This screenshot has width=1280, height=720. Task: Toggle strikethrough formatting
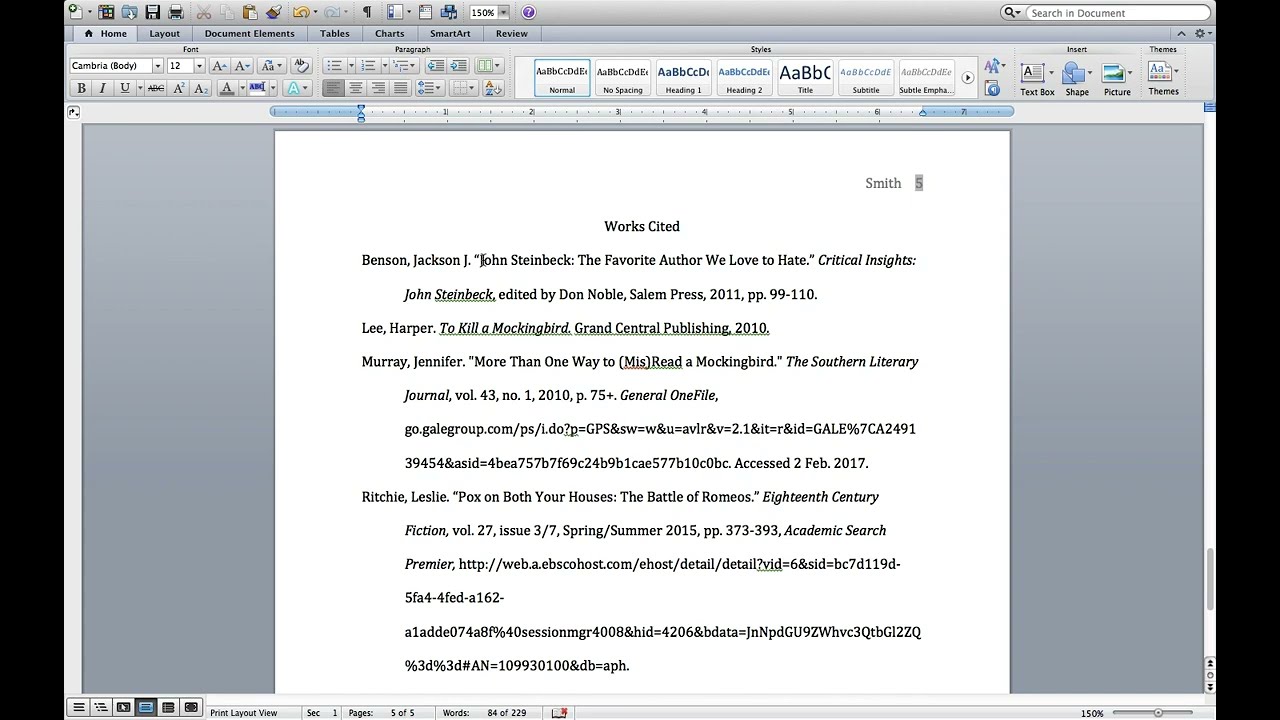(x=155, y=88)
